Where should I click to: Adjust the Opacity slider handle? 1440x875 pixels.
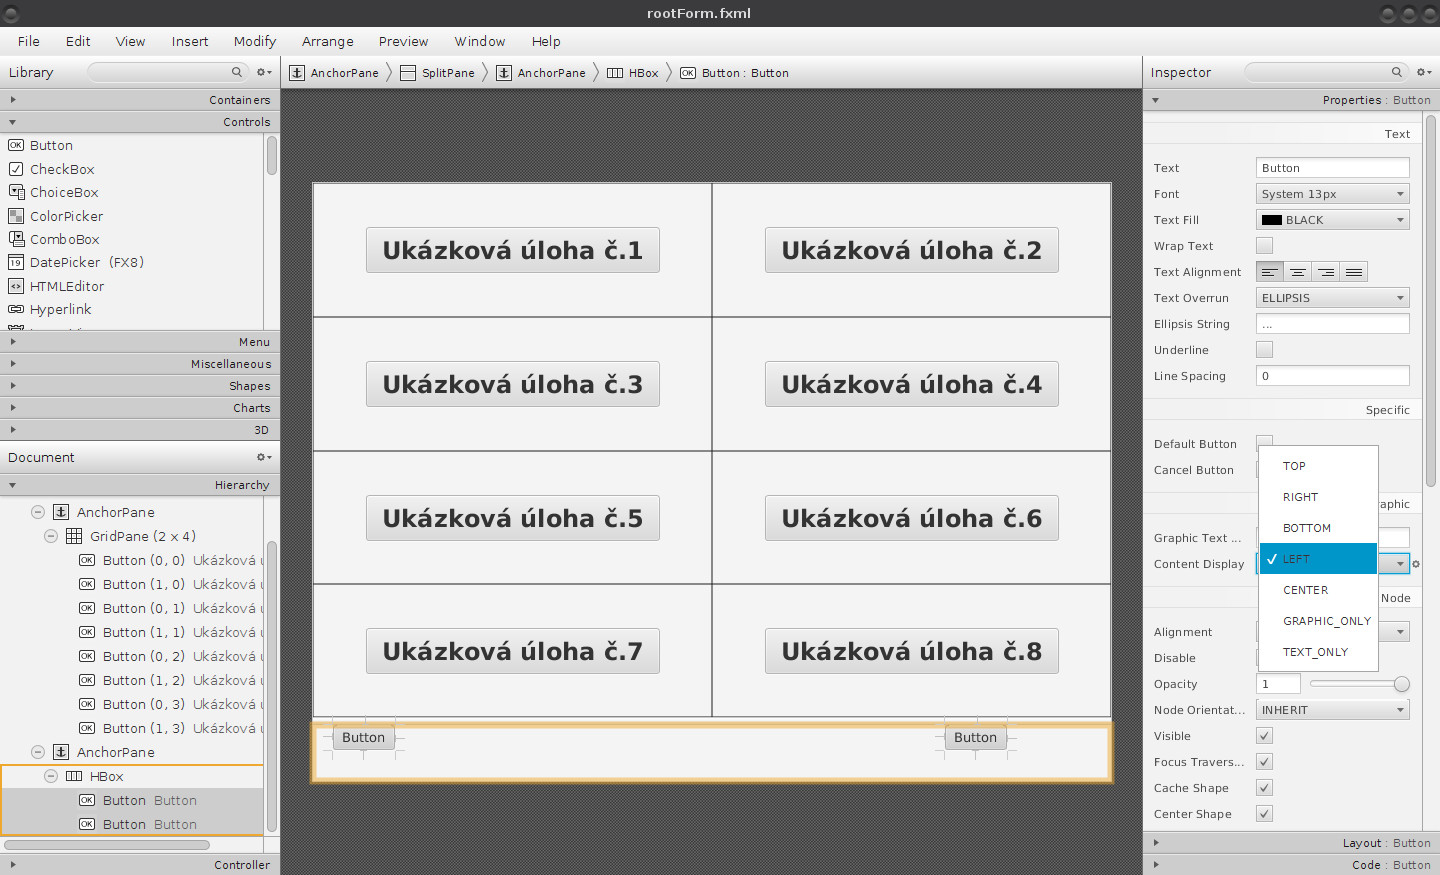coord(1401,684)
